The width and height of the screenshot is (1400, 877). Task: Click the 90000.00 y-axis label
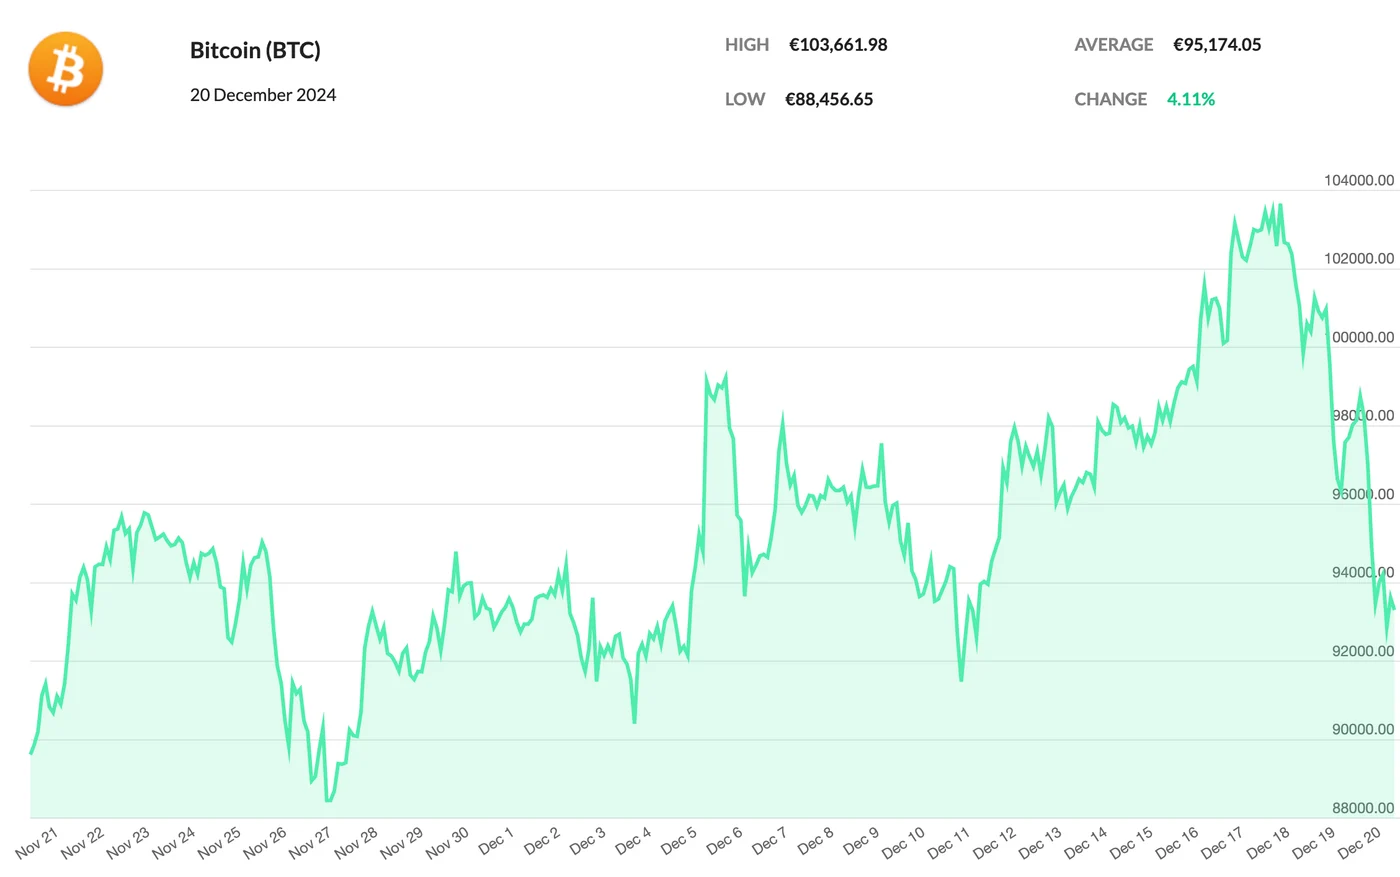[x=1363, y=730]
